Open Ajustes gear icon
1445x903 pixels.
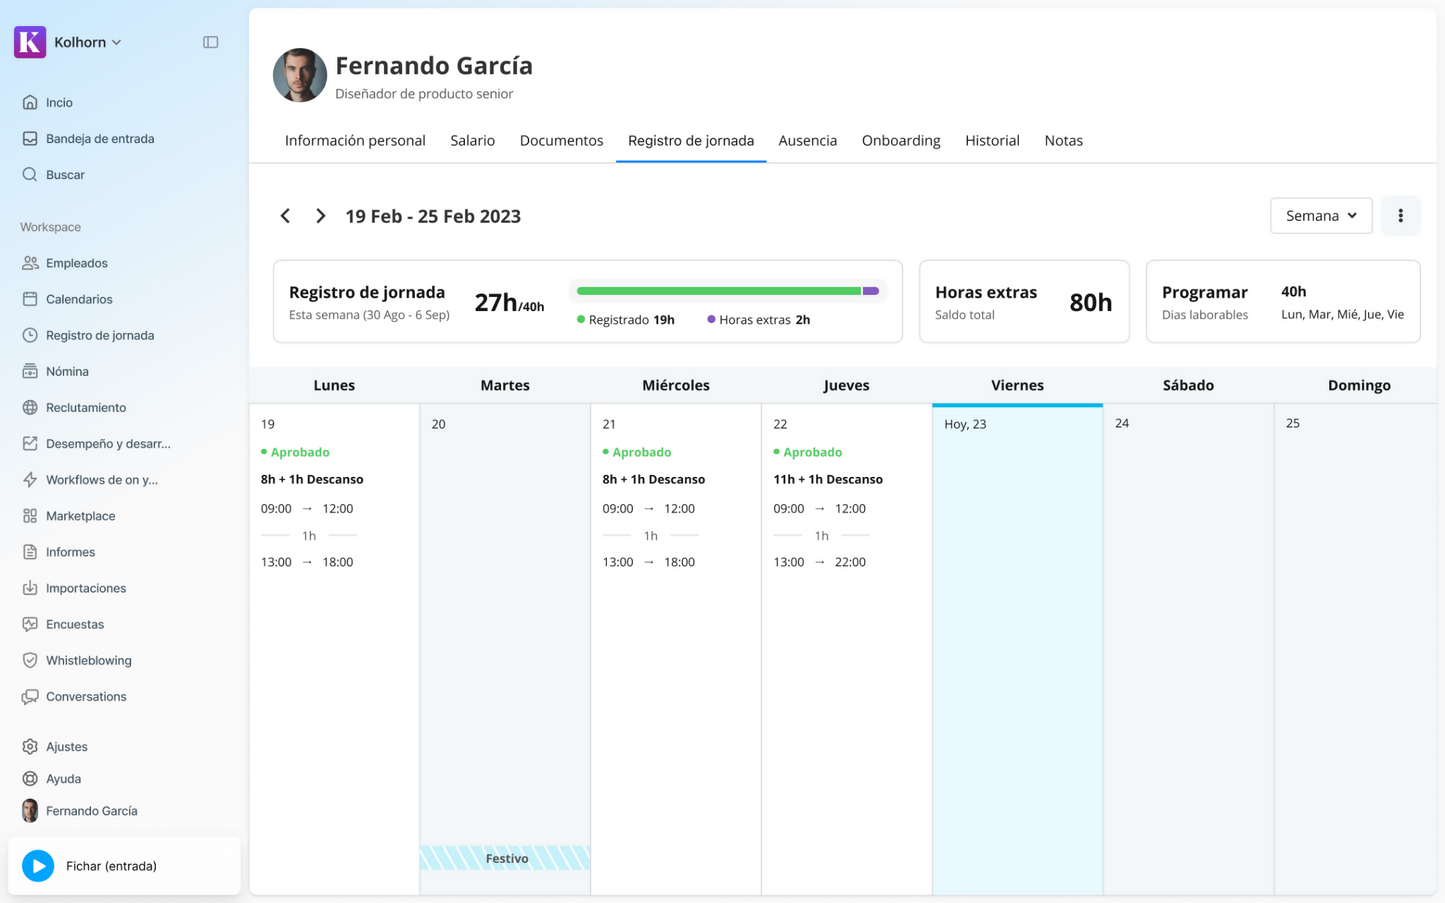[x=30, y=746]
